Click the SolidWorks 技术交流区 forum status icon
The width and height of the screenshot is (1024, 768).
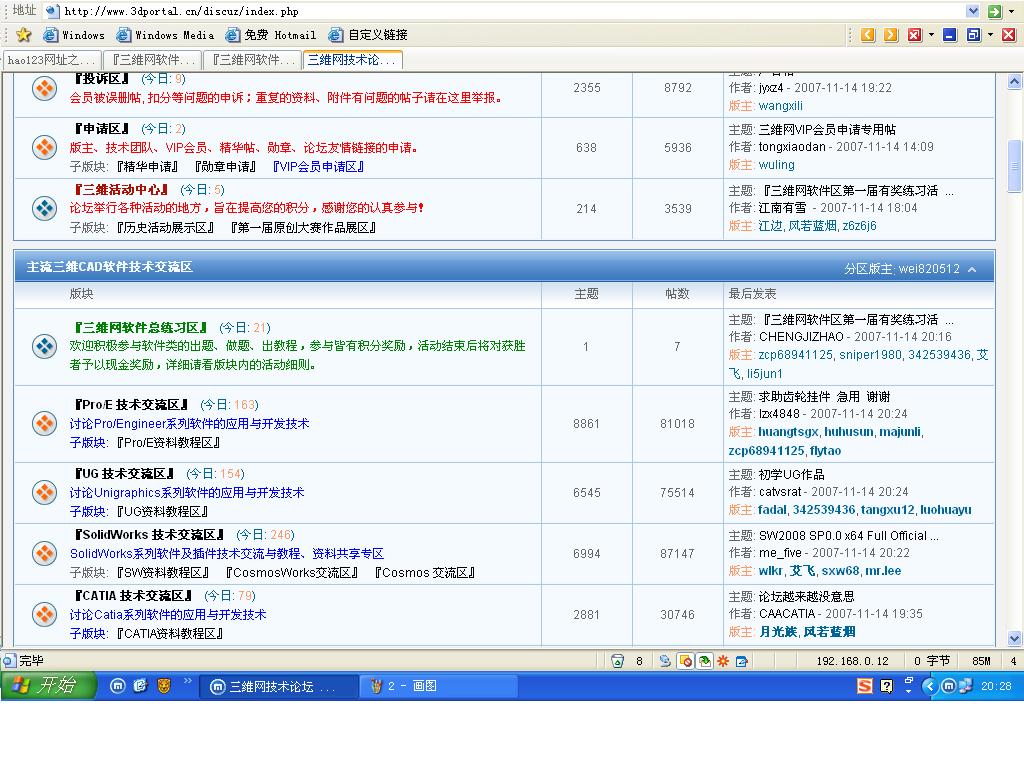pos(44,553)
